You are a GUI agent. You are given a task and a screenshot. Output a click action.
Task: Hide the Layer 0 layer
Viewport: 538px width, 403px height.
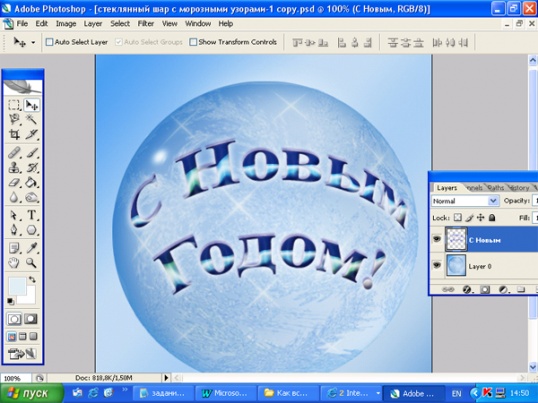437,265
